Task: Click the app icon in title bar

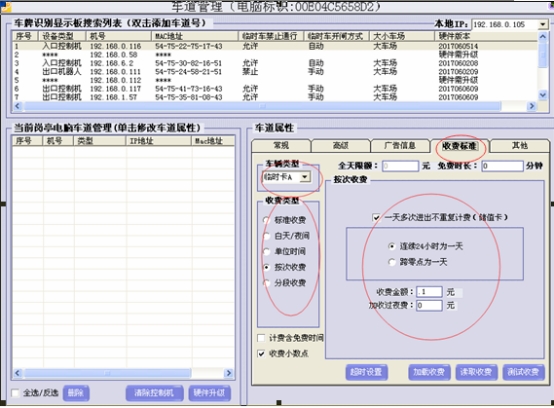Action: click(x=5, y=7)
